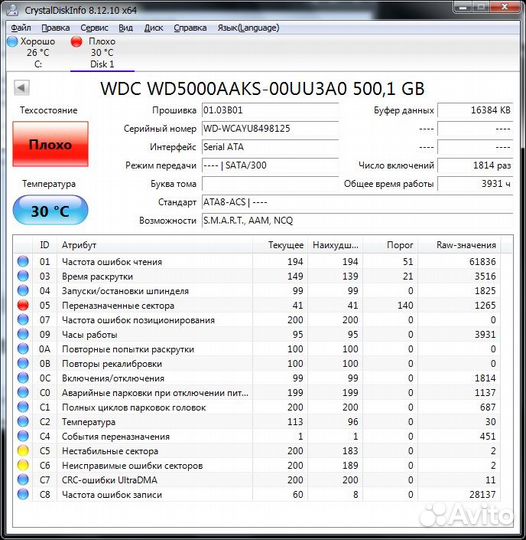
Task: Click yellow status icon for Нестабильные сектора
Action: coord(23,450)
